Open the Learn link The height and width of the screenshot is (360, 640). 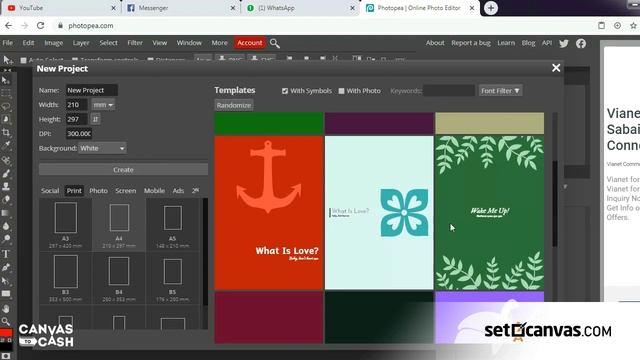click(506, 43)
